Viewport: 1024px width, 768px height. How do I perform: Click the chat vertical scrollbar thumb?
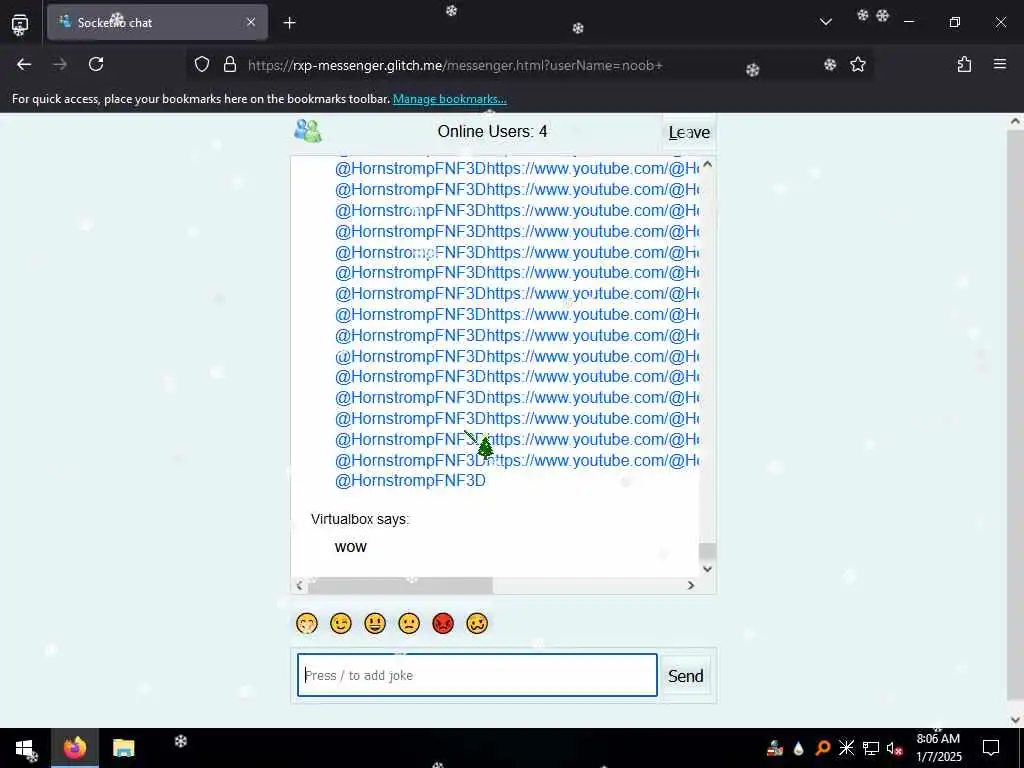[x=707, y=551]
